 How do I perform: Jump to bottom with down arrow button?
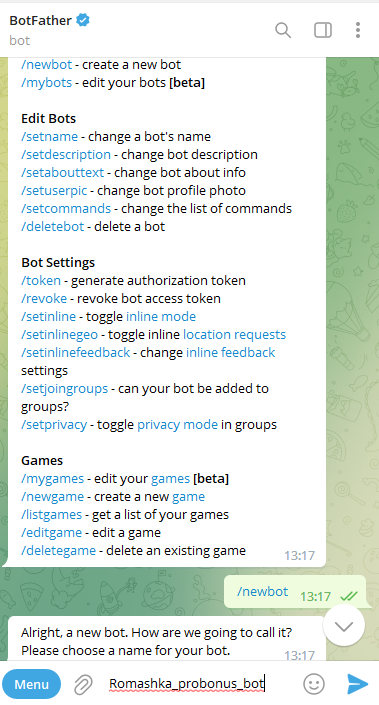point(344,626)
